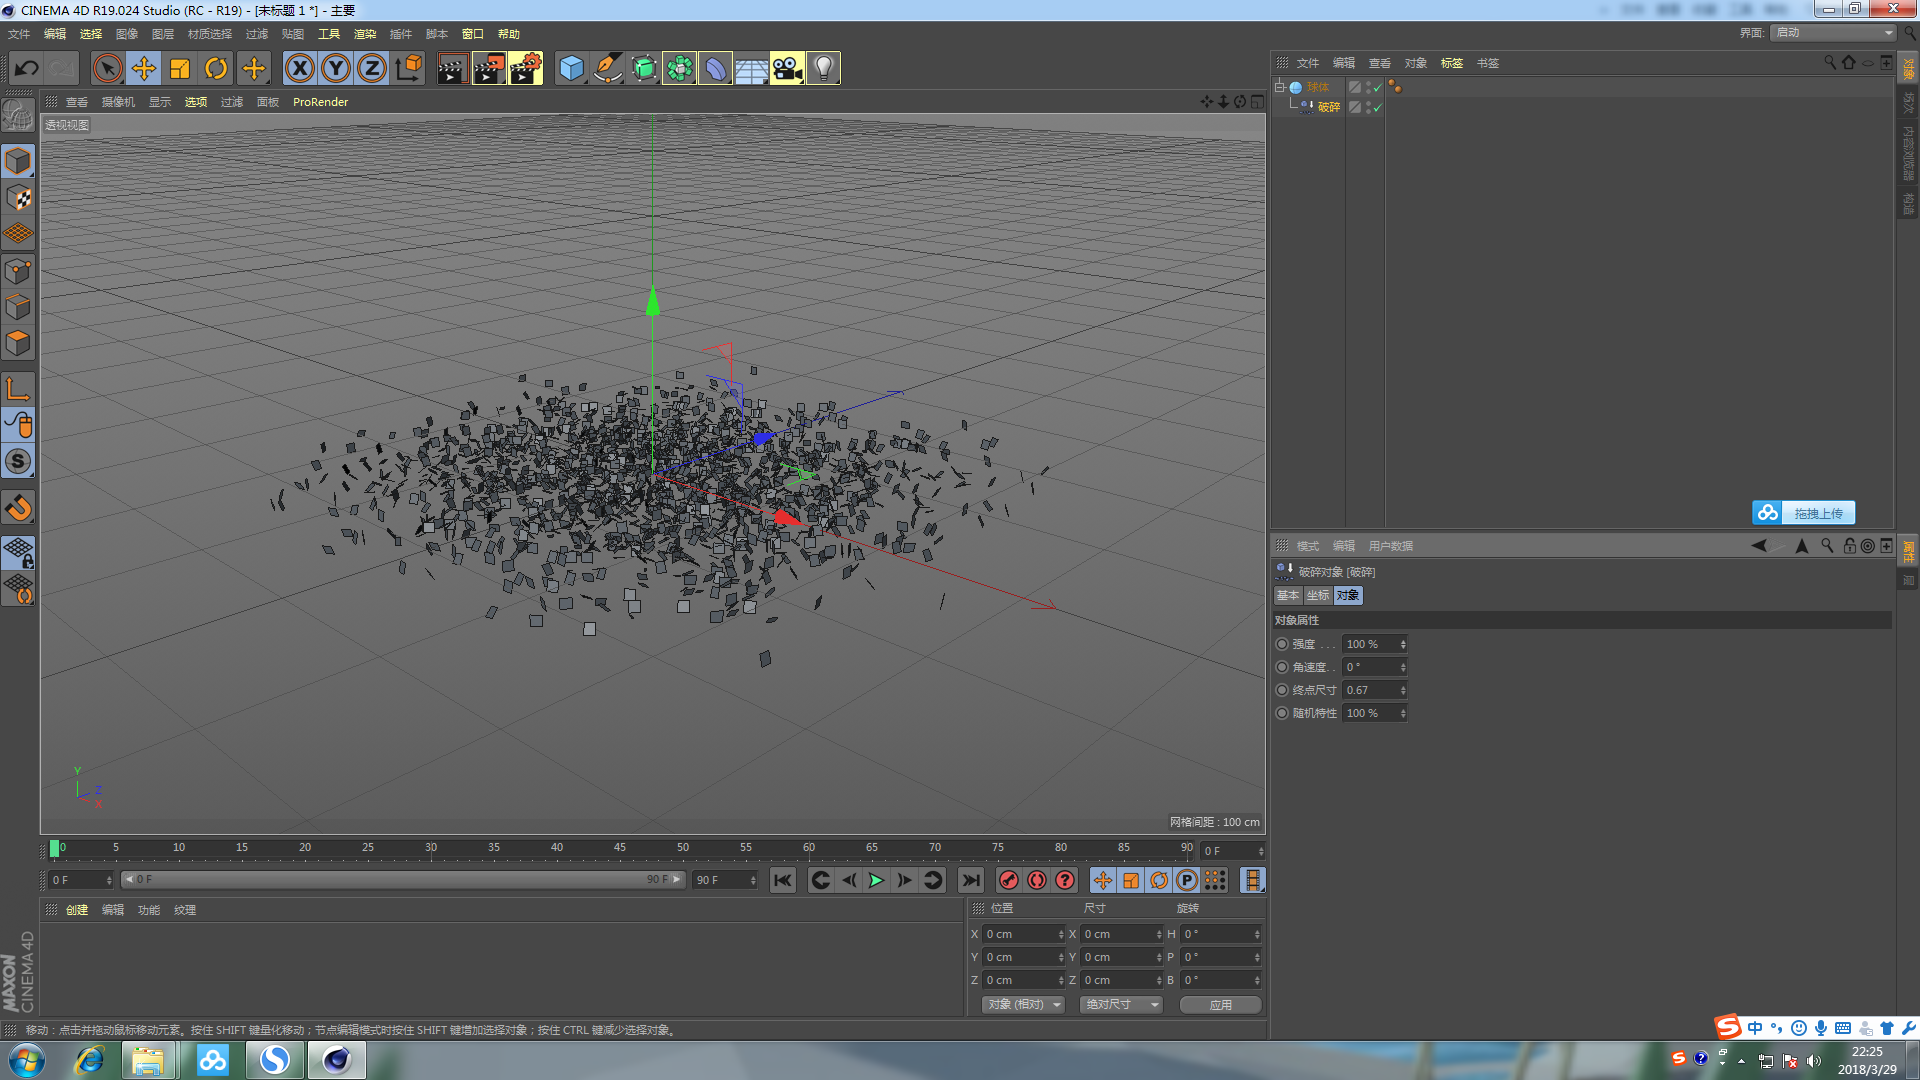Toggle position keyframe recording in timeline bar

tap(1102, 880)
